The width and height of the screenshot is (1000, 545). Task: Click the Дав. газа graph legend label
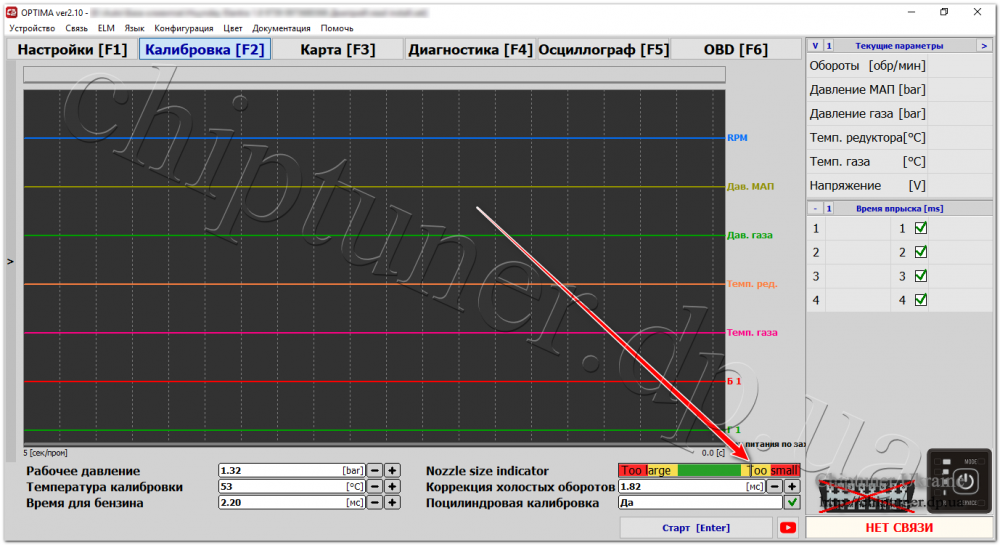point(750,235)
